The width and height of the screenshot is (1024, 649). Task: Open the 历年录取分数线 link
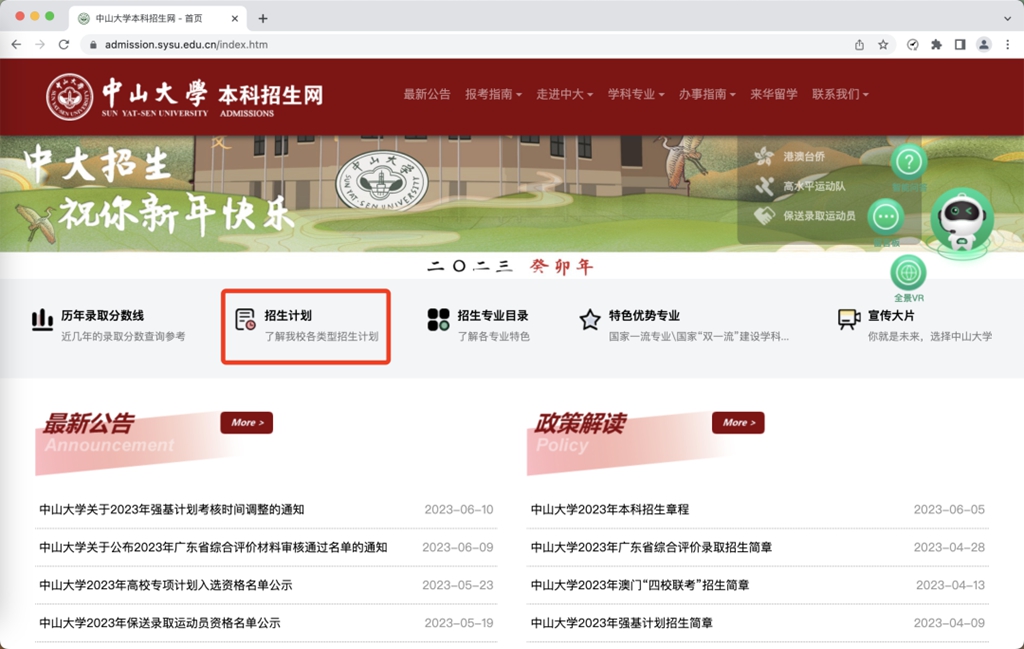(x=103, y=315)
